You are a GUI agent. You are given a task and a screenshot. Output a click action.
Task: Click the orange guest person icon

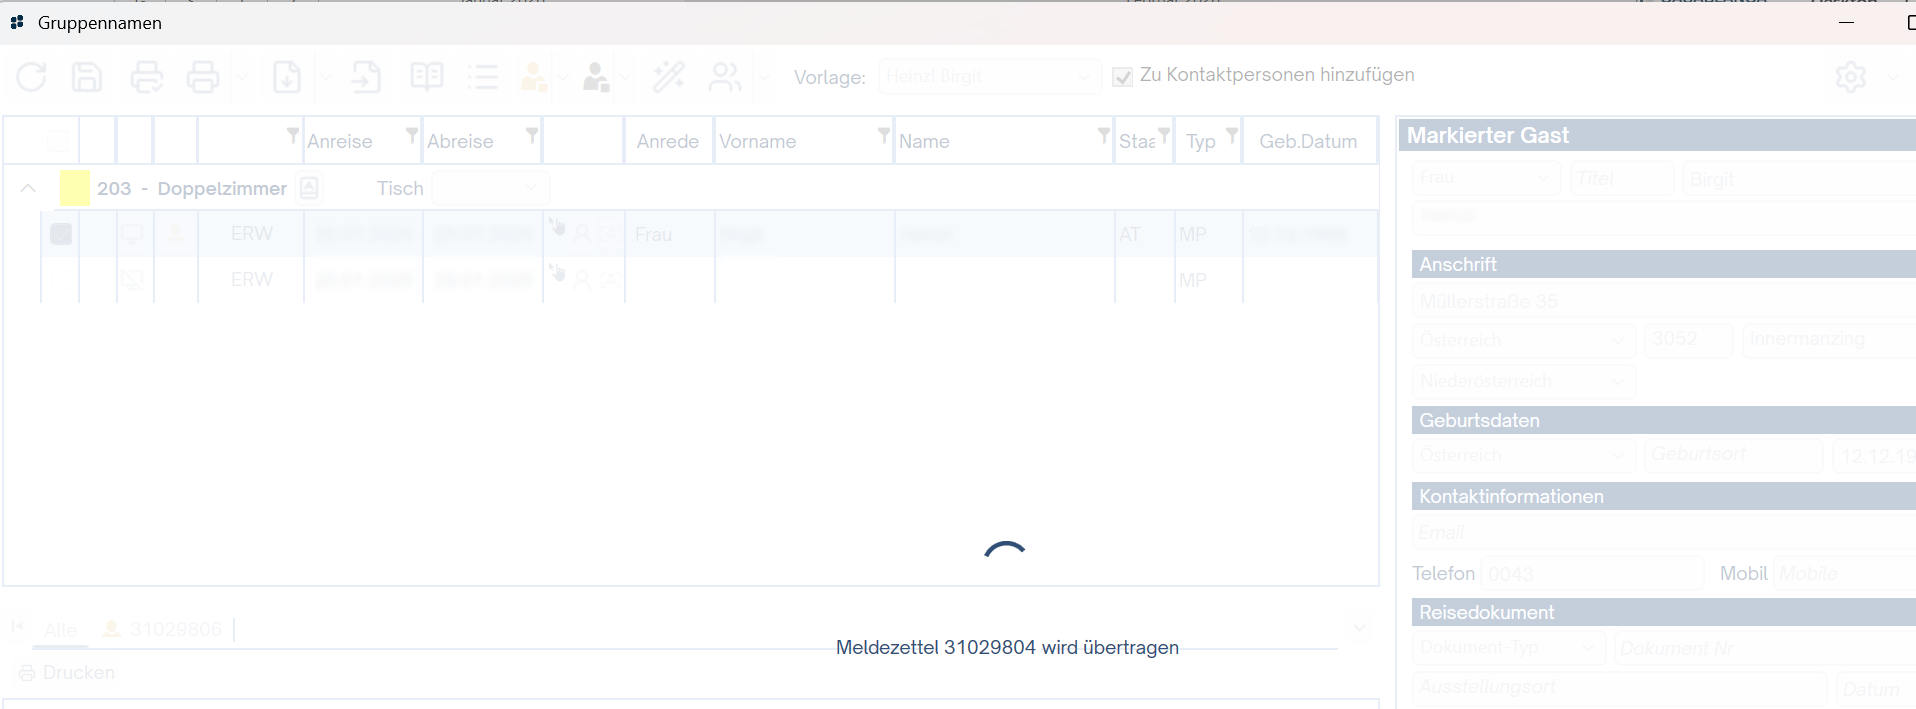[x=533, y=77]
